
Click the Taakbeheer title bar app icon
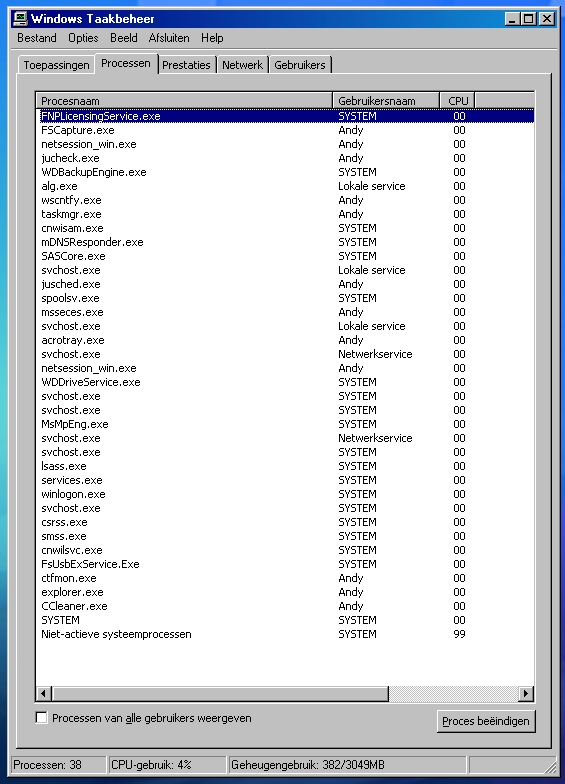point(20,19)
